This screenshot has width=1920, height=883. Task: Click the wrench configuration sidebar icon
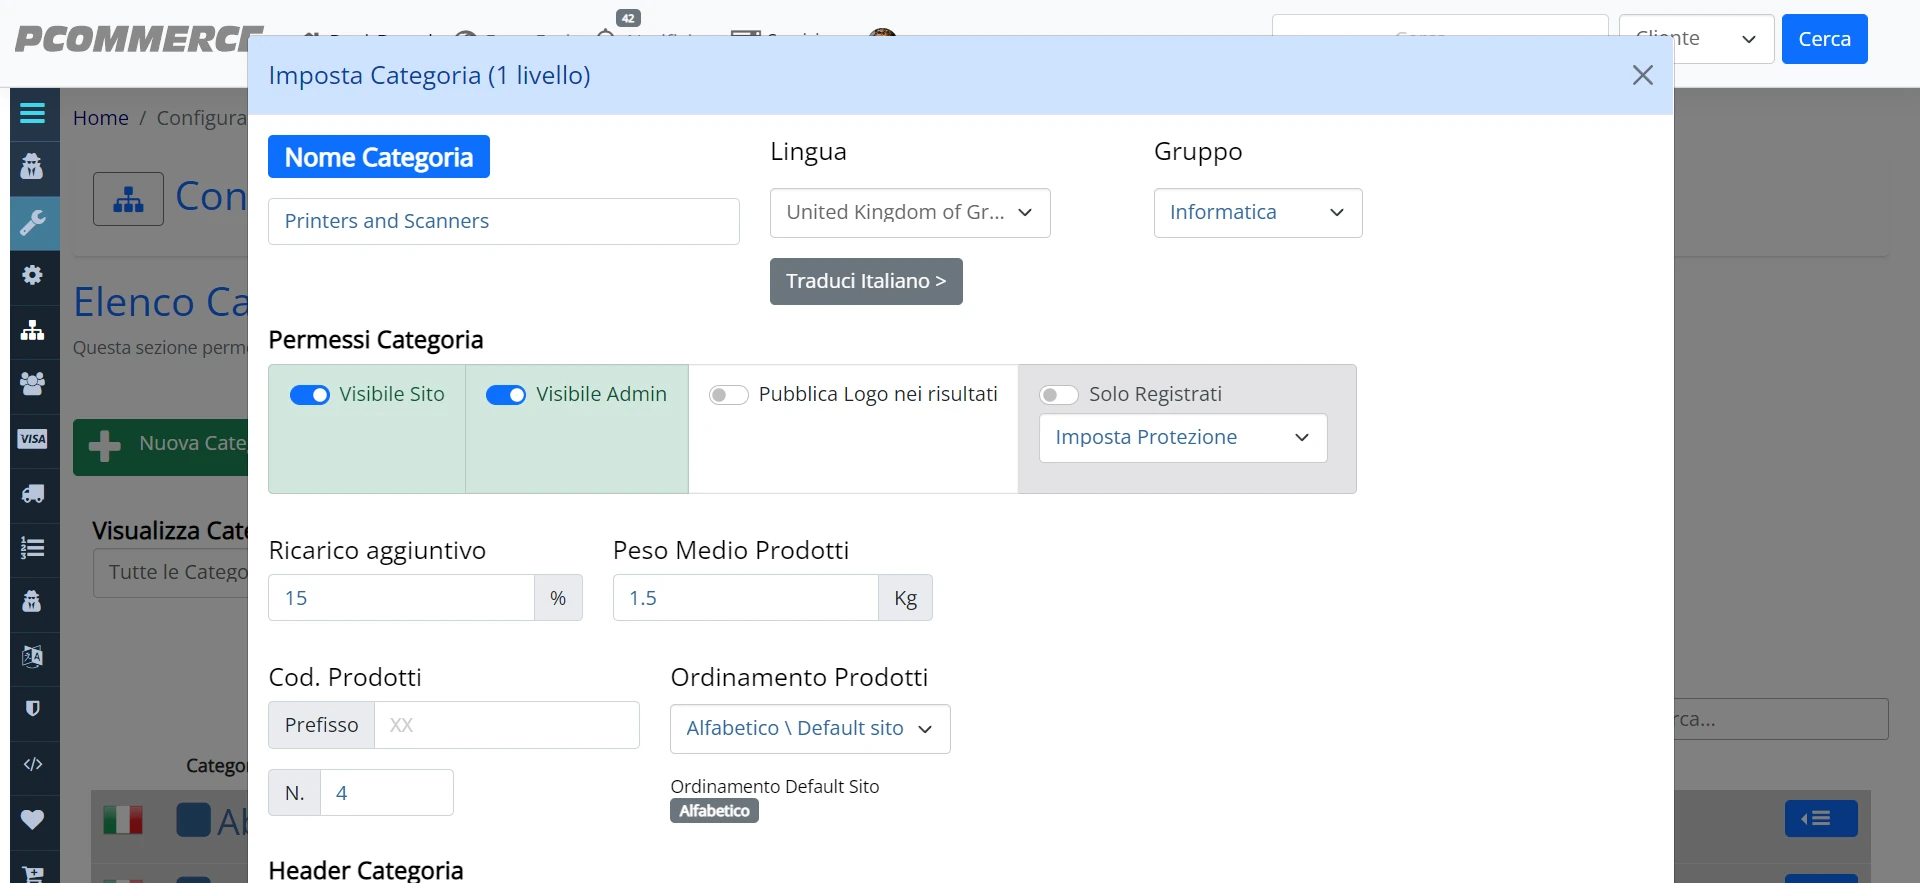[x=32, y=222]
